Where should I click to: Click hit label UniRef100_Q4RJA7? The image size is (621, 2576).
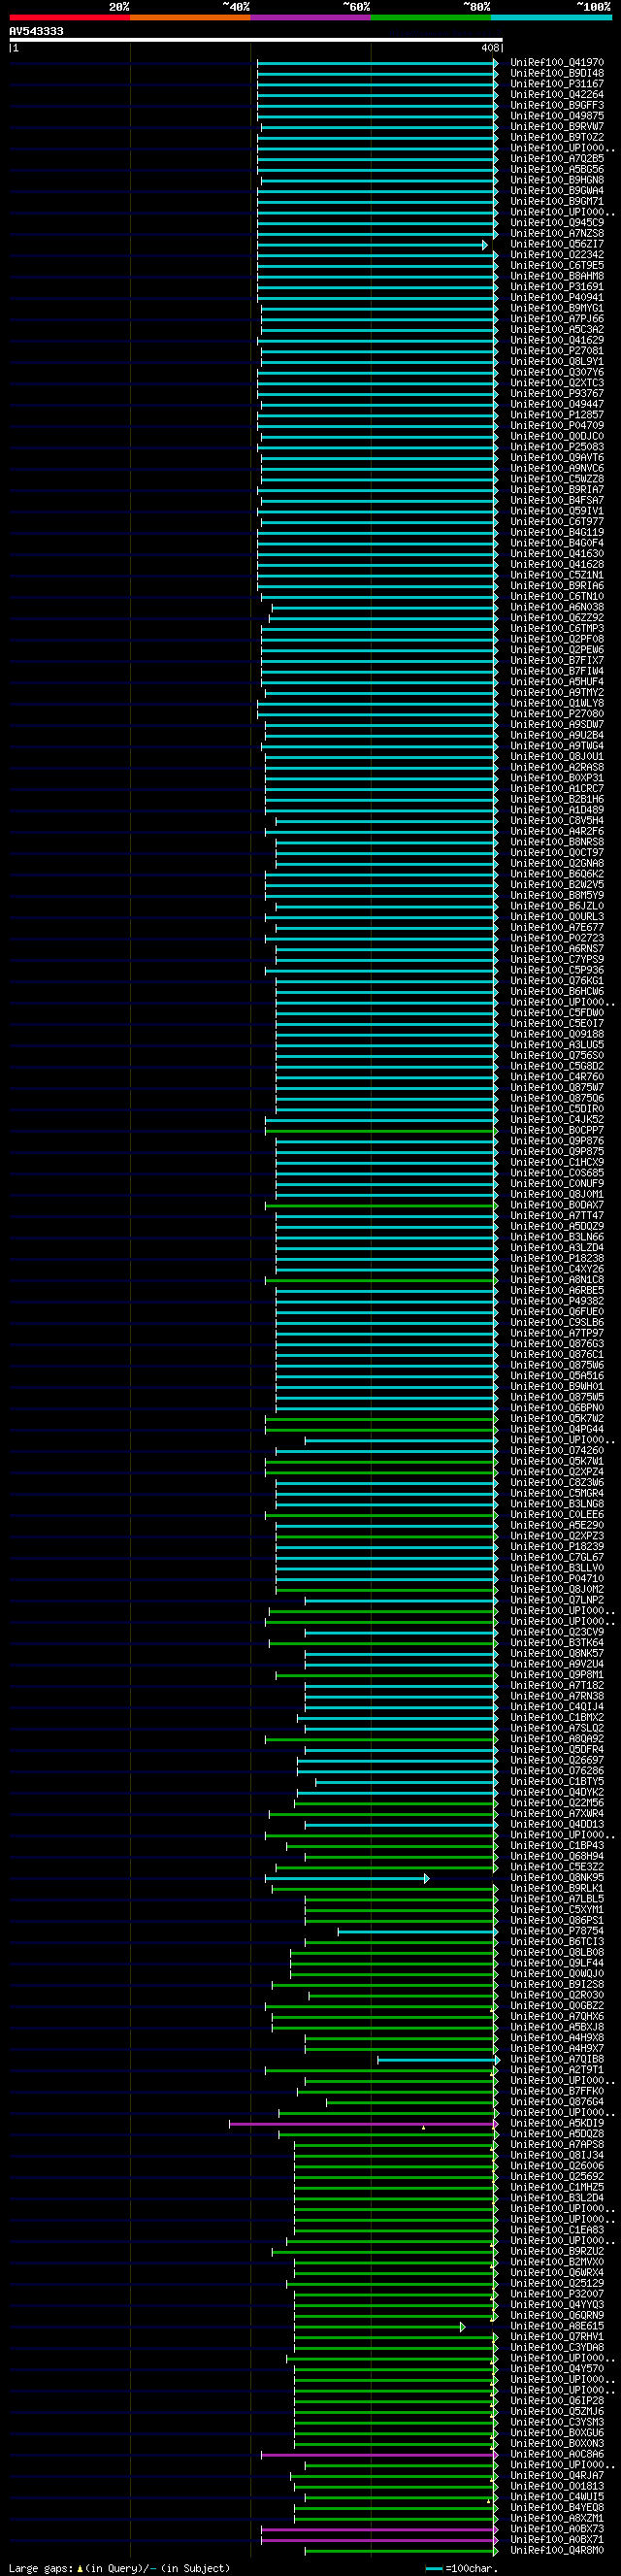tap(557, 2476)
